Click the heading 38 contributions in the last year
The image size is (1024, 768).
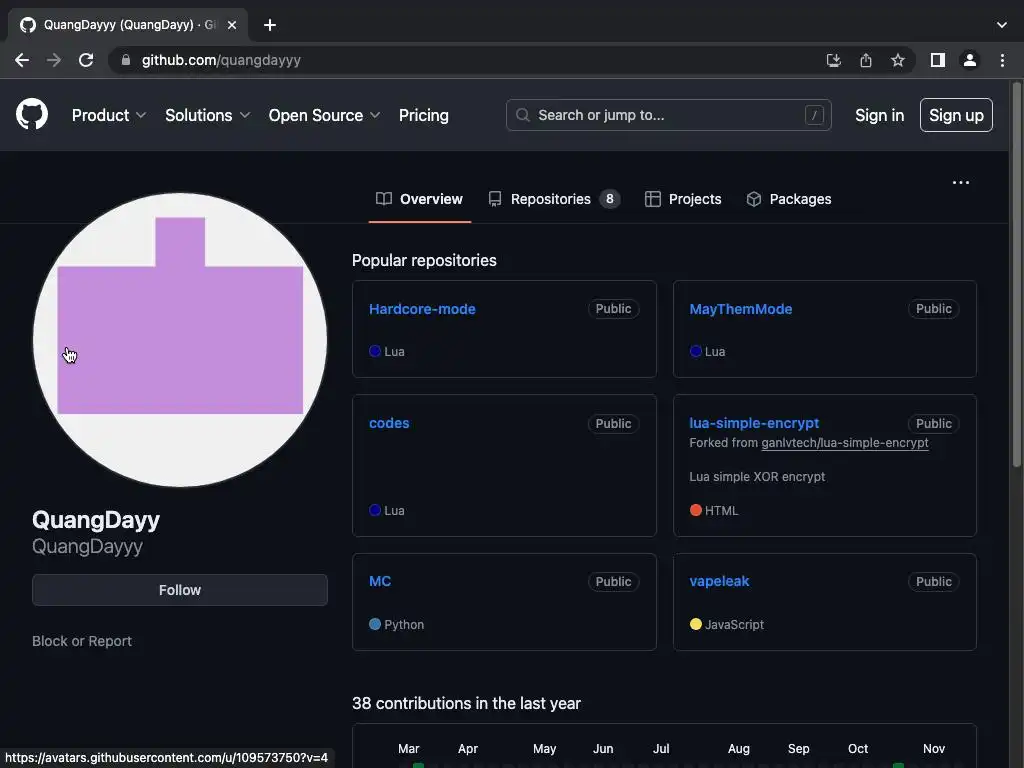(x=466, y=703)
